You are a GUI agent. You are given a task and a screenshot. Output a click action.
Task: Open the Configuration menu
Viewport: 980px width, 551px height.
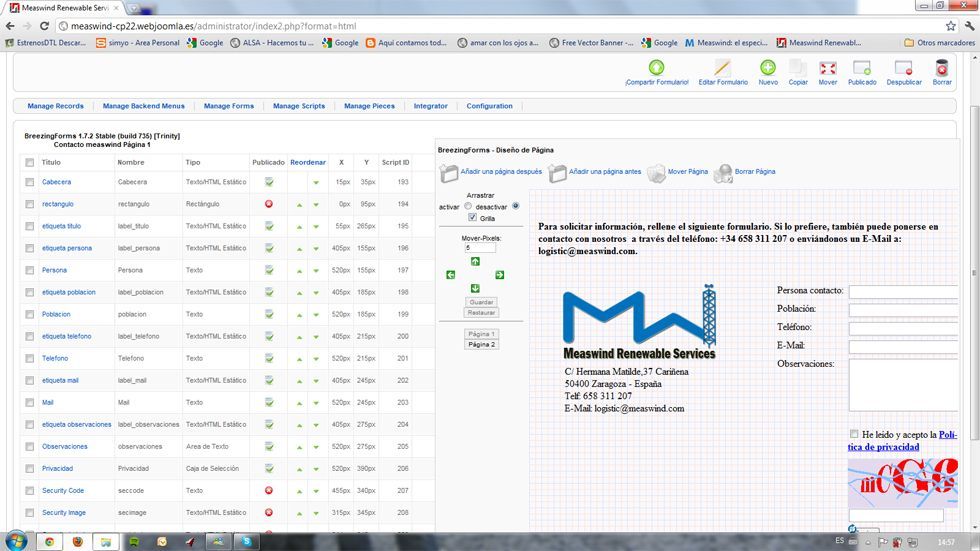pyautogui.click(x=489, y=106)
